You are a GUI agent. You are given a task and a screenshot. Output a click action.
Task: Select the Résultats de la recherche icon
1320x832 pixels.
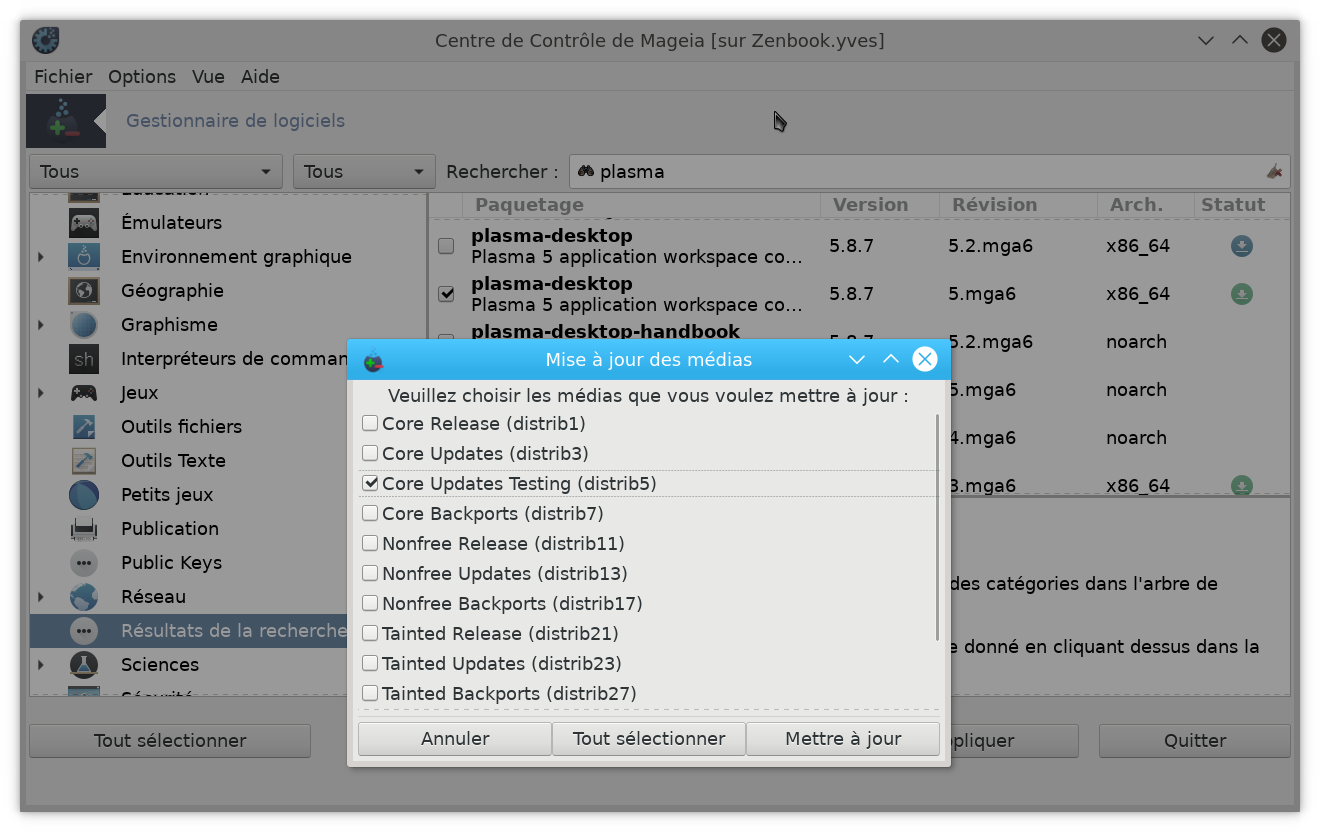click(x=84, y=630)
